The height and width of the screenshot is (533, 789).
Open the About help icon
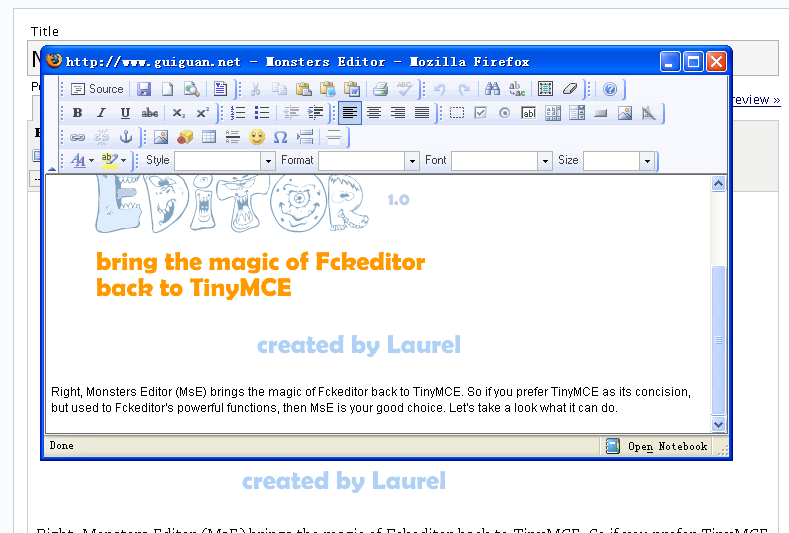coord(610,89)
